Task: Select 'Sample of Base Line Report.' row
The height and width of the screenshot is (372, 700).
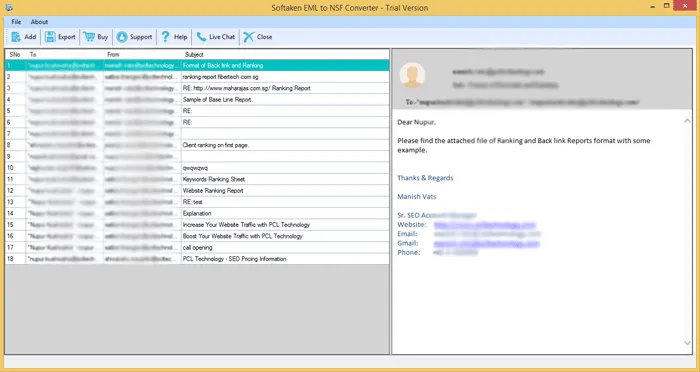Action: 197,100
